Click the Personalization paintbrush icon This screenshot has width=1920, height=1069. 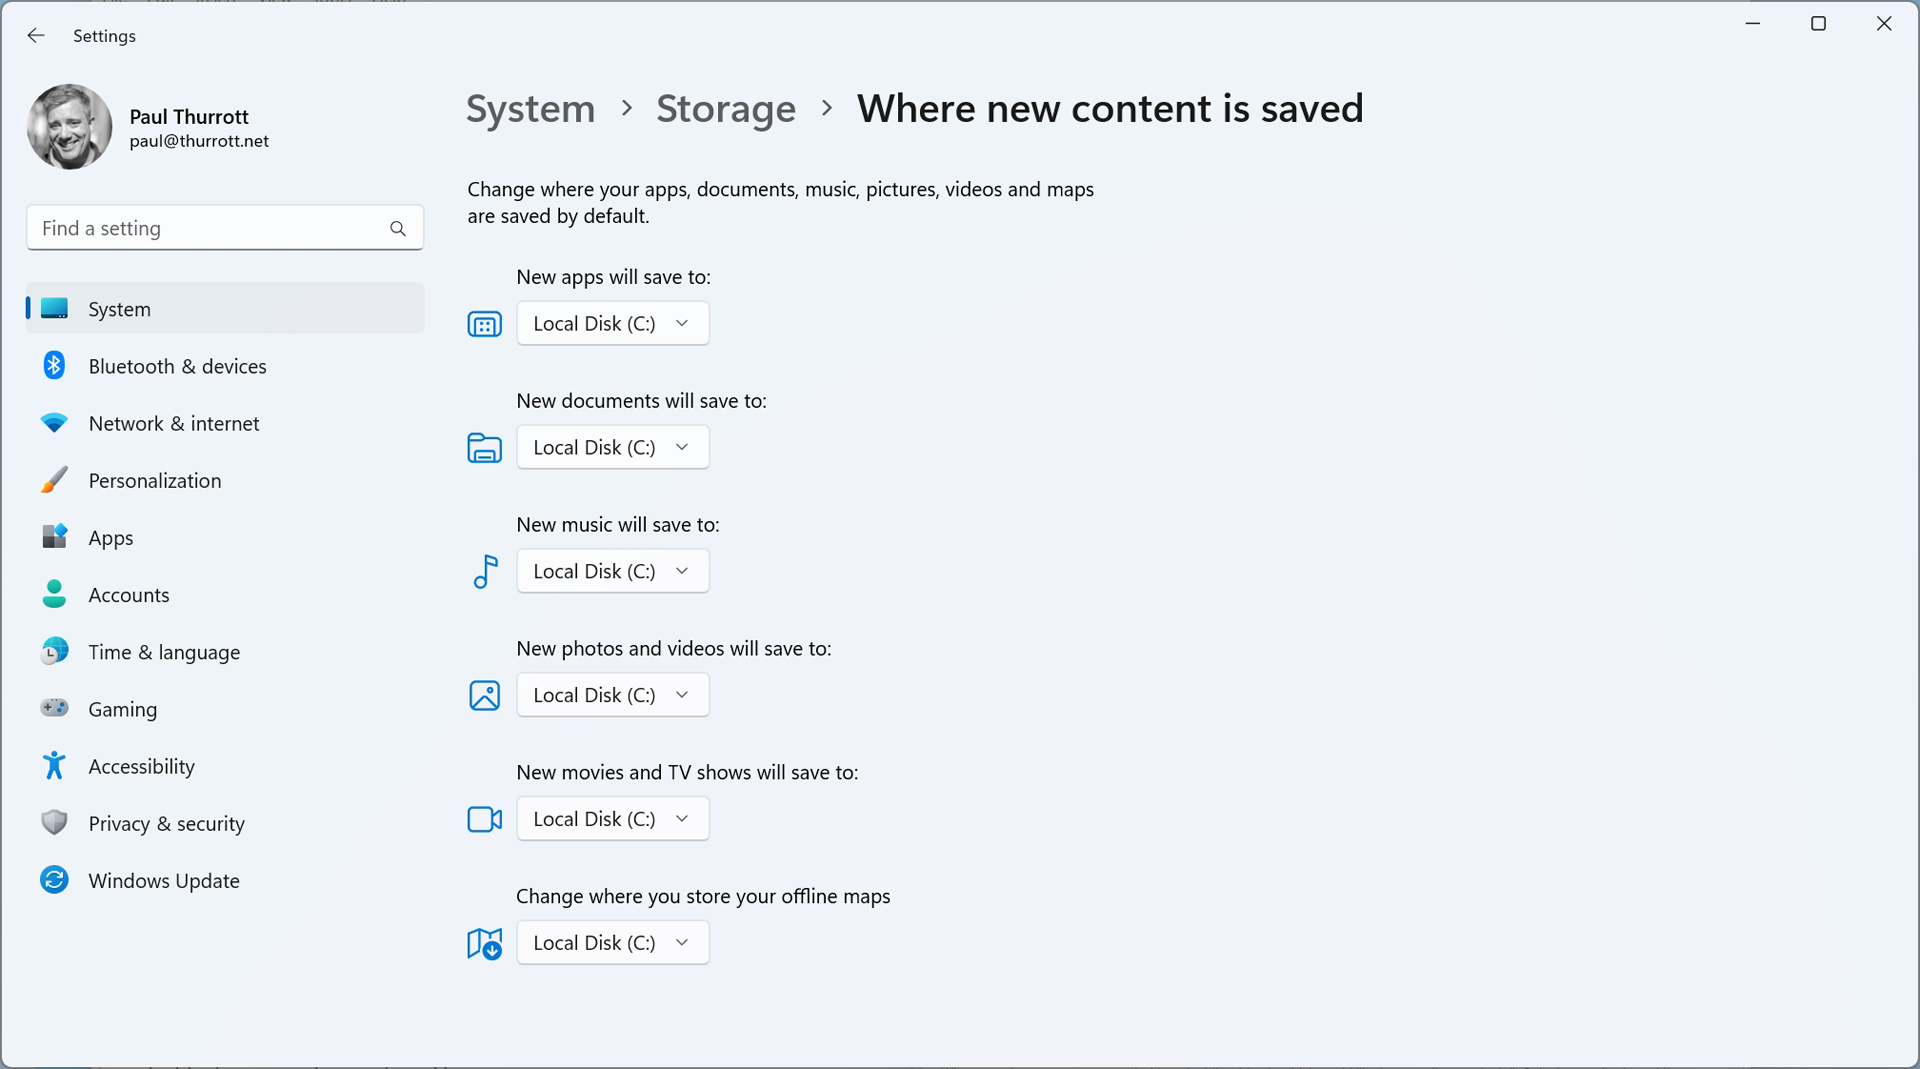click(x=54, y=480)
